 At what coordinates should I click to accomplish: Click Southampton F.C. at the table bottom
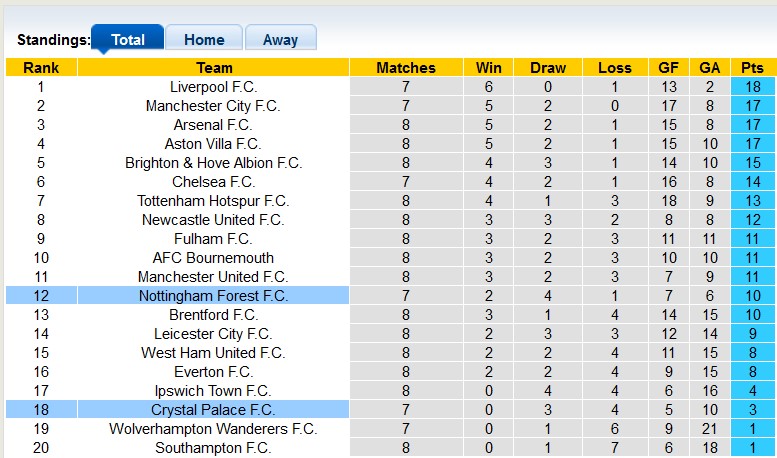point(213,448)
